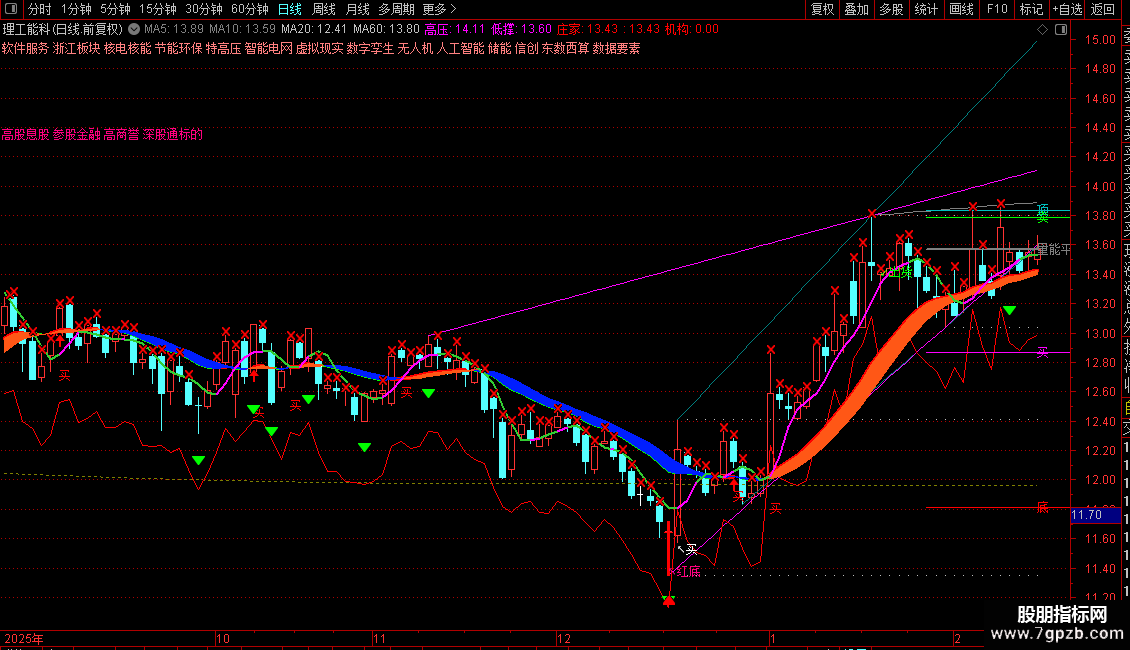Click the 红底 label on the chart
1130x650 pixels.
coord(688,572)
